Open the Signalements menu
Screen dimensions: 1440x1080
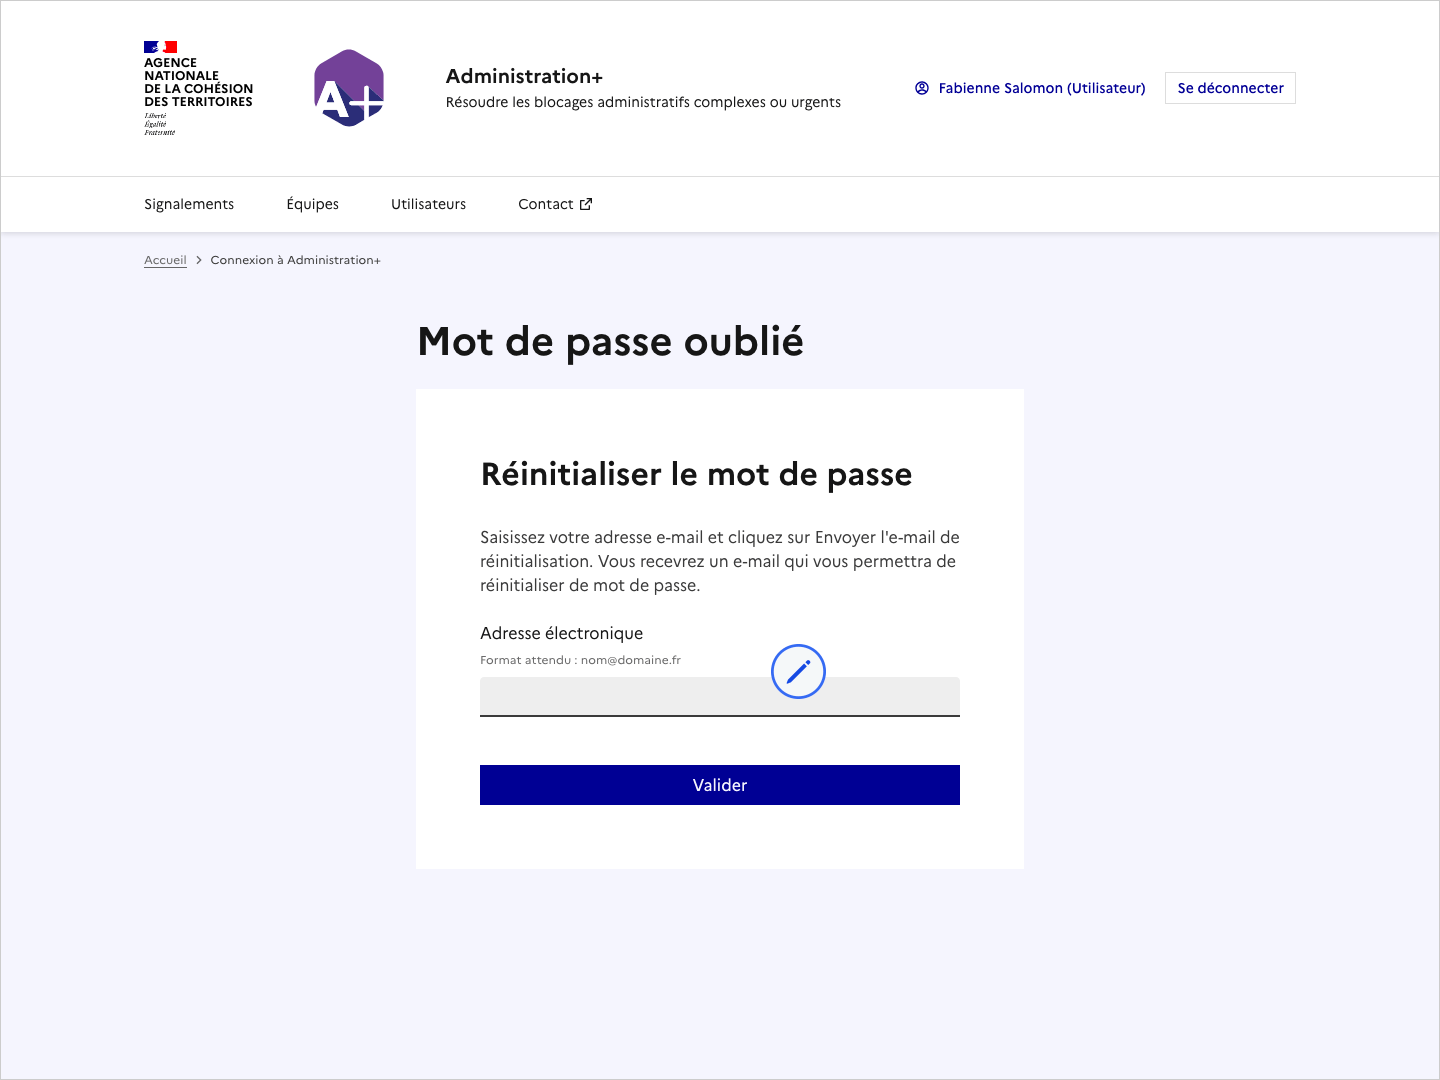click(x=189, y=204)
